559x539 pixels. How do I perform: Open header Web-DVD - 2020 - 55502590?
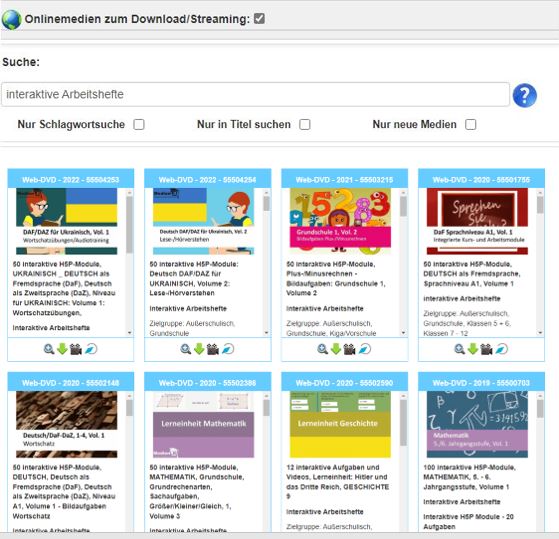pos(344,383)
